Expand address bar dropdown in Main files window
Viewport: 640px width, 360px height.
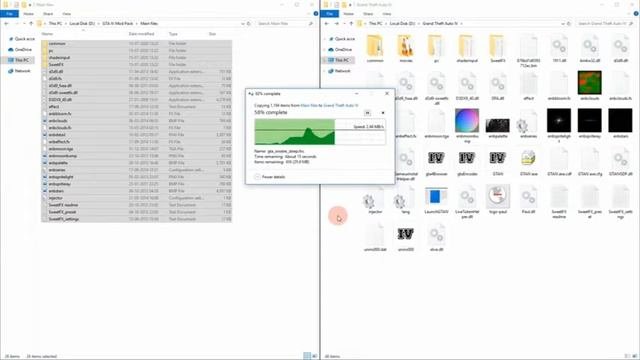coord(243,24)
